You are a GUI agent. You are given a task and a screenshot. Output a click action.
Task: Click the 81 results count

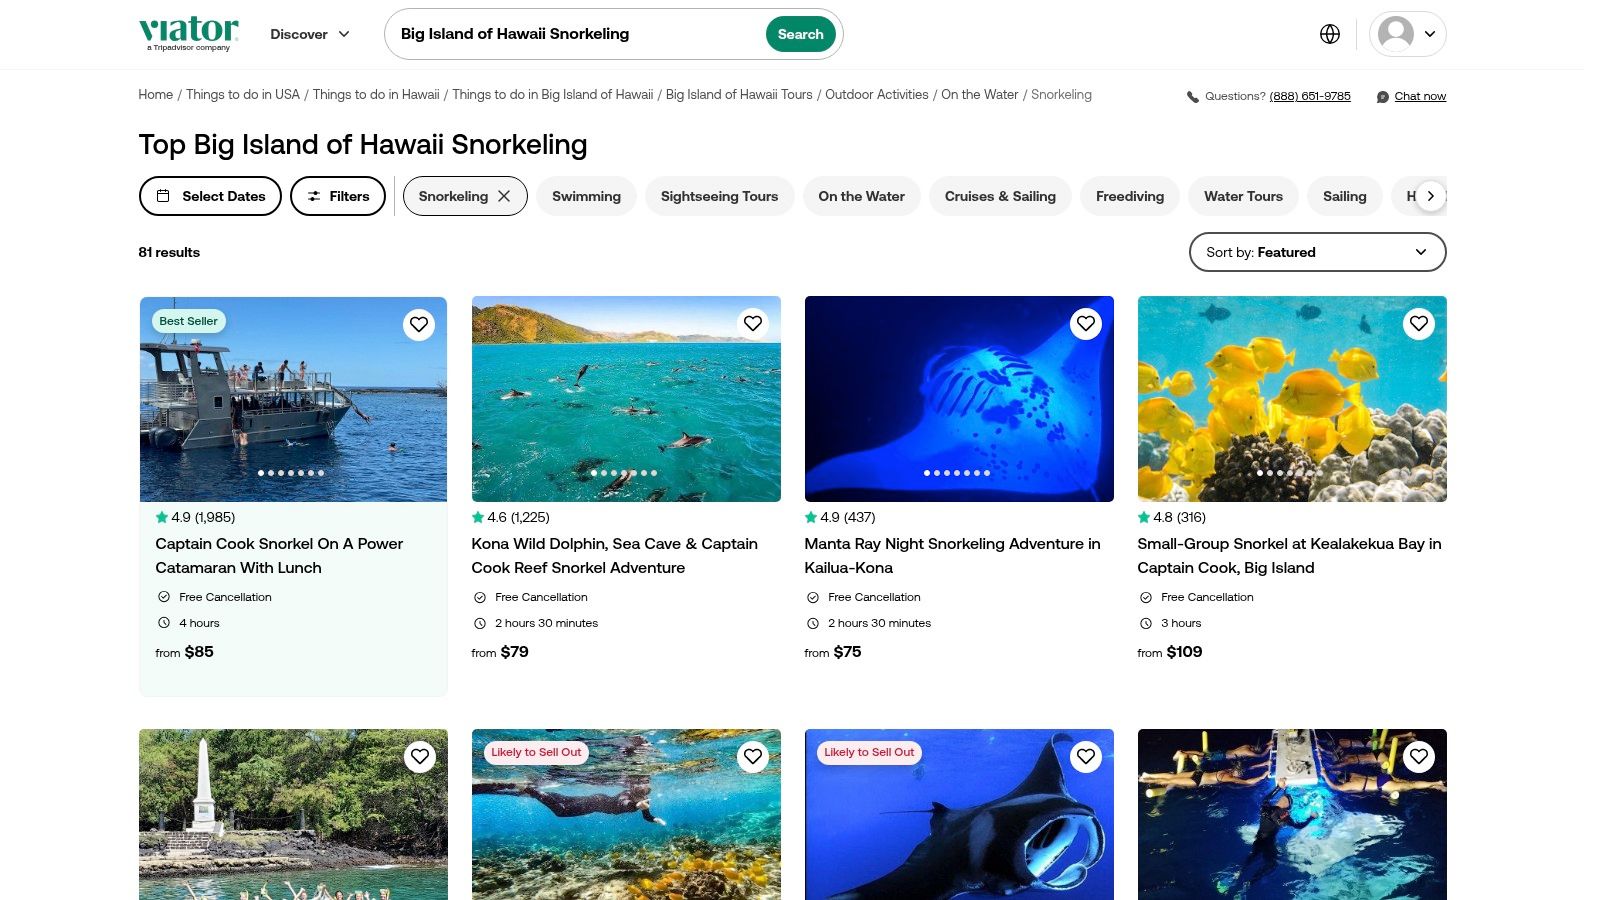click(169, 252)
